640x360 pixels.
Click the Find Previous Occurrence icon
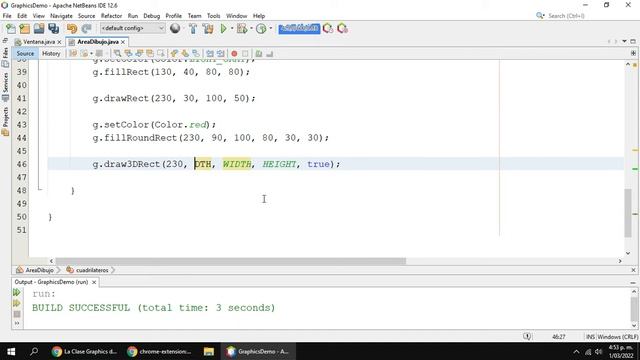click(x=128, y=53)
